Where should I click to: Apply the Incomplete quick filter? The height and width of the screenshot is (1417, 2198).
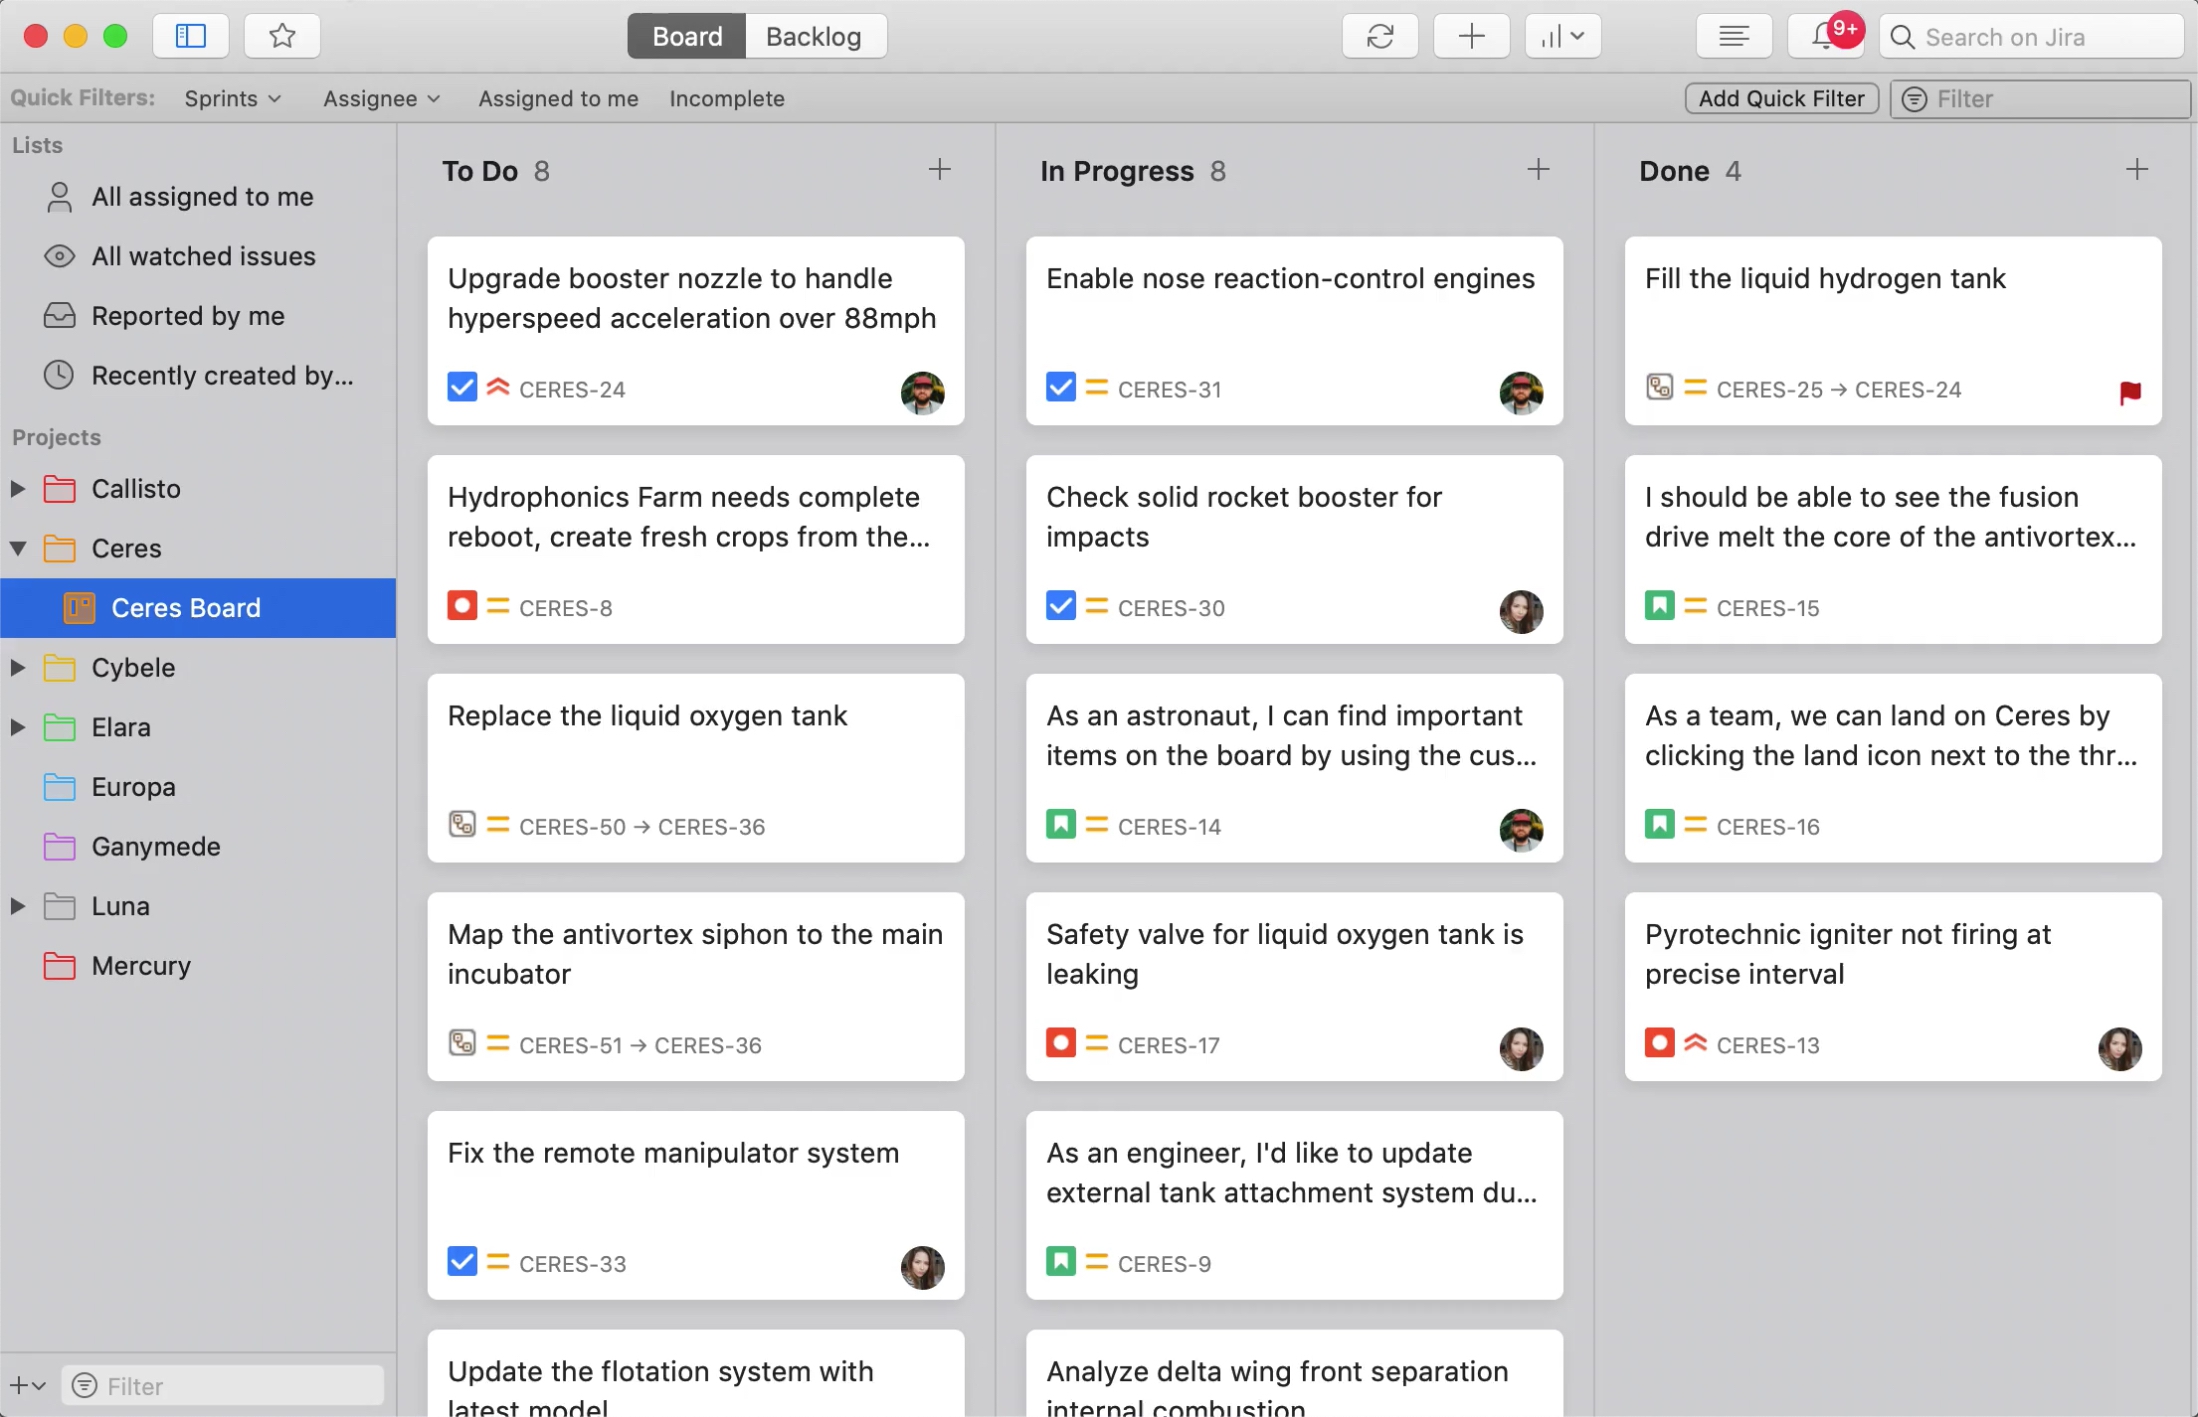[x=727, y=98]
